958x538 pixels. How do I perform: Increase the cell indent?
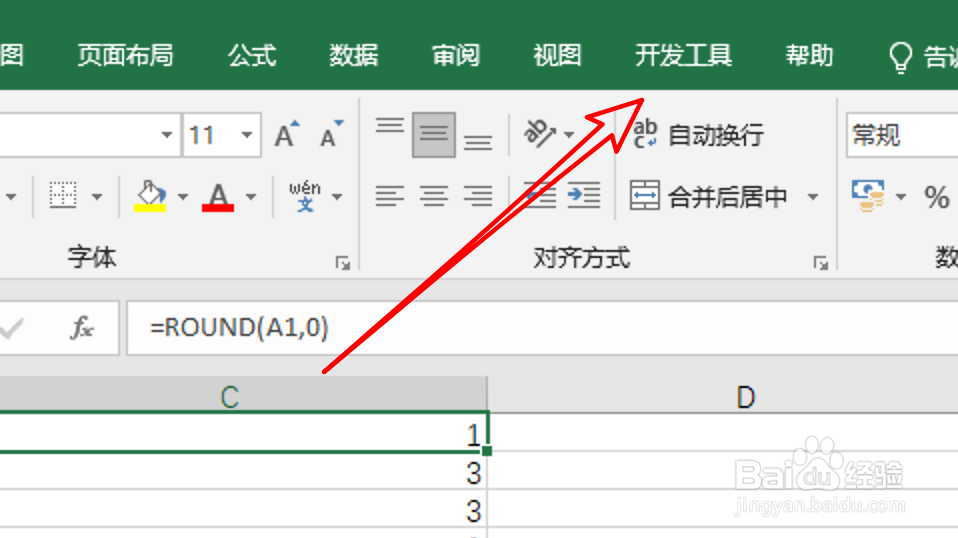[583, 196]
